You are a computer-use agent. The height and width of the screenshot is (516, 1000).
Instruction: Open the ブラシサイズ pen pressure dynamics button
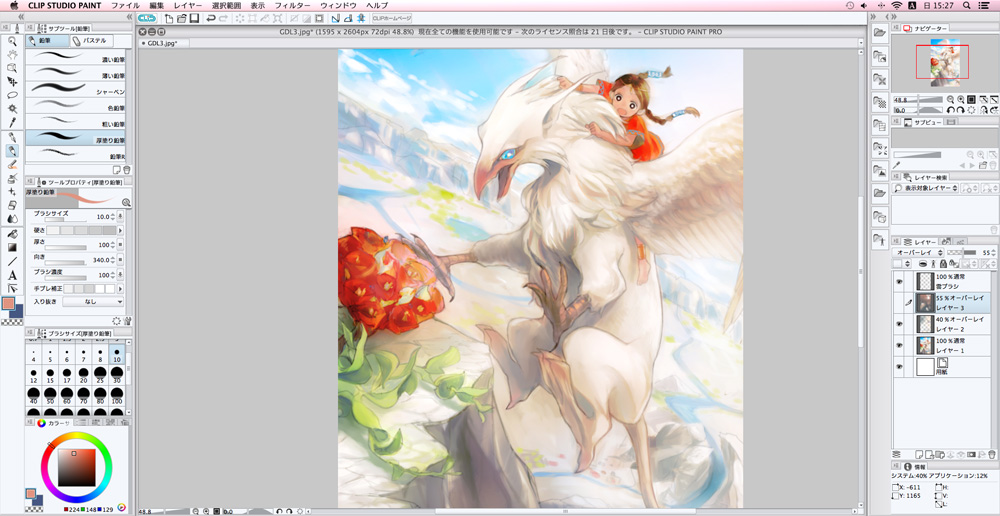point(120,217)
